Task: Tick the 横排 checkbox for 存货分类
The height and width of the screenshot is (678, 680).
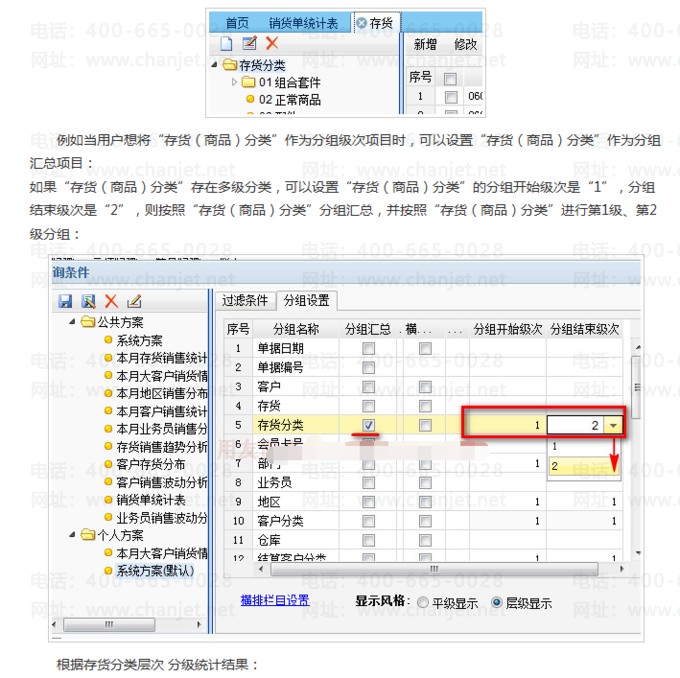Action: [x=425, y=425]
